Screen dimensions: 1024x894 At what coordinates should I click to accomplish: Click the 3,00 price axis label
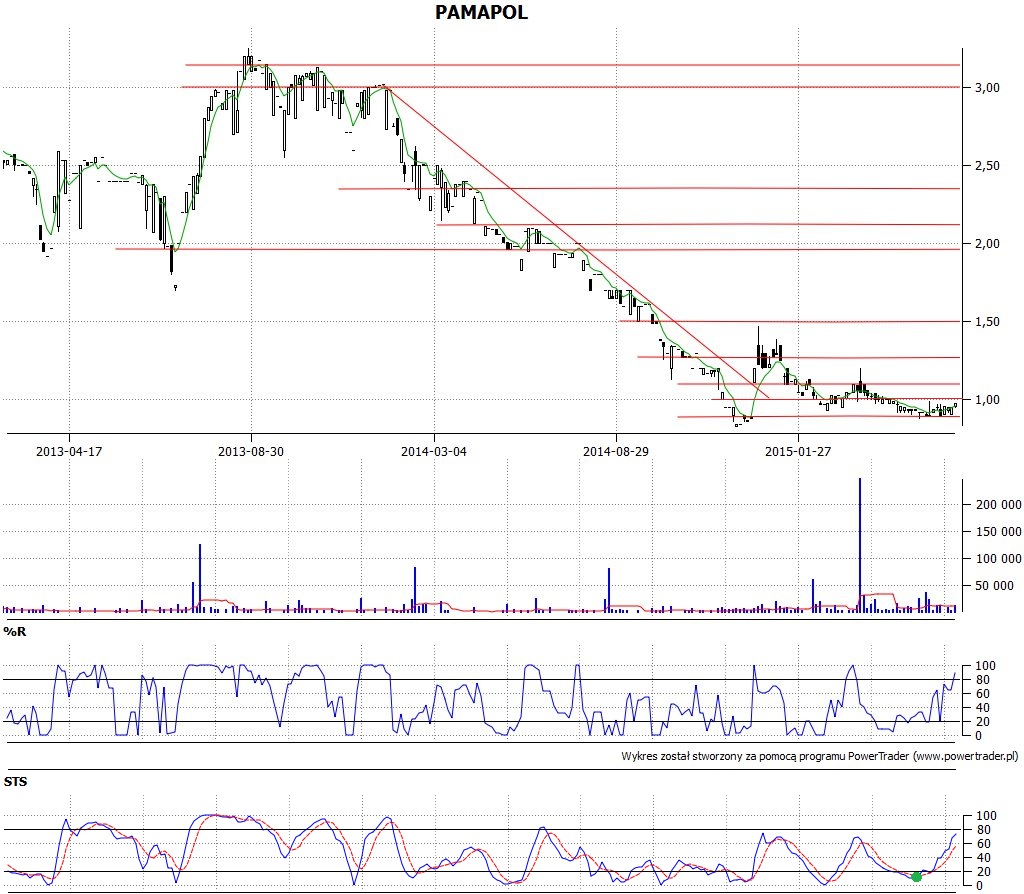(987, 88)
